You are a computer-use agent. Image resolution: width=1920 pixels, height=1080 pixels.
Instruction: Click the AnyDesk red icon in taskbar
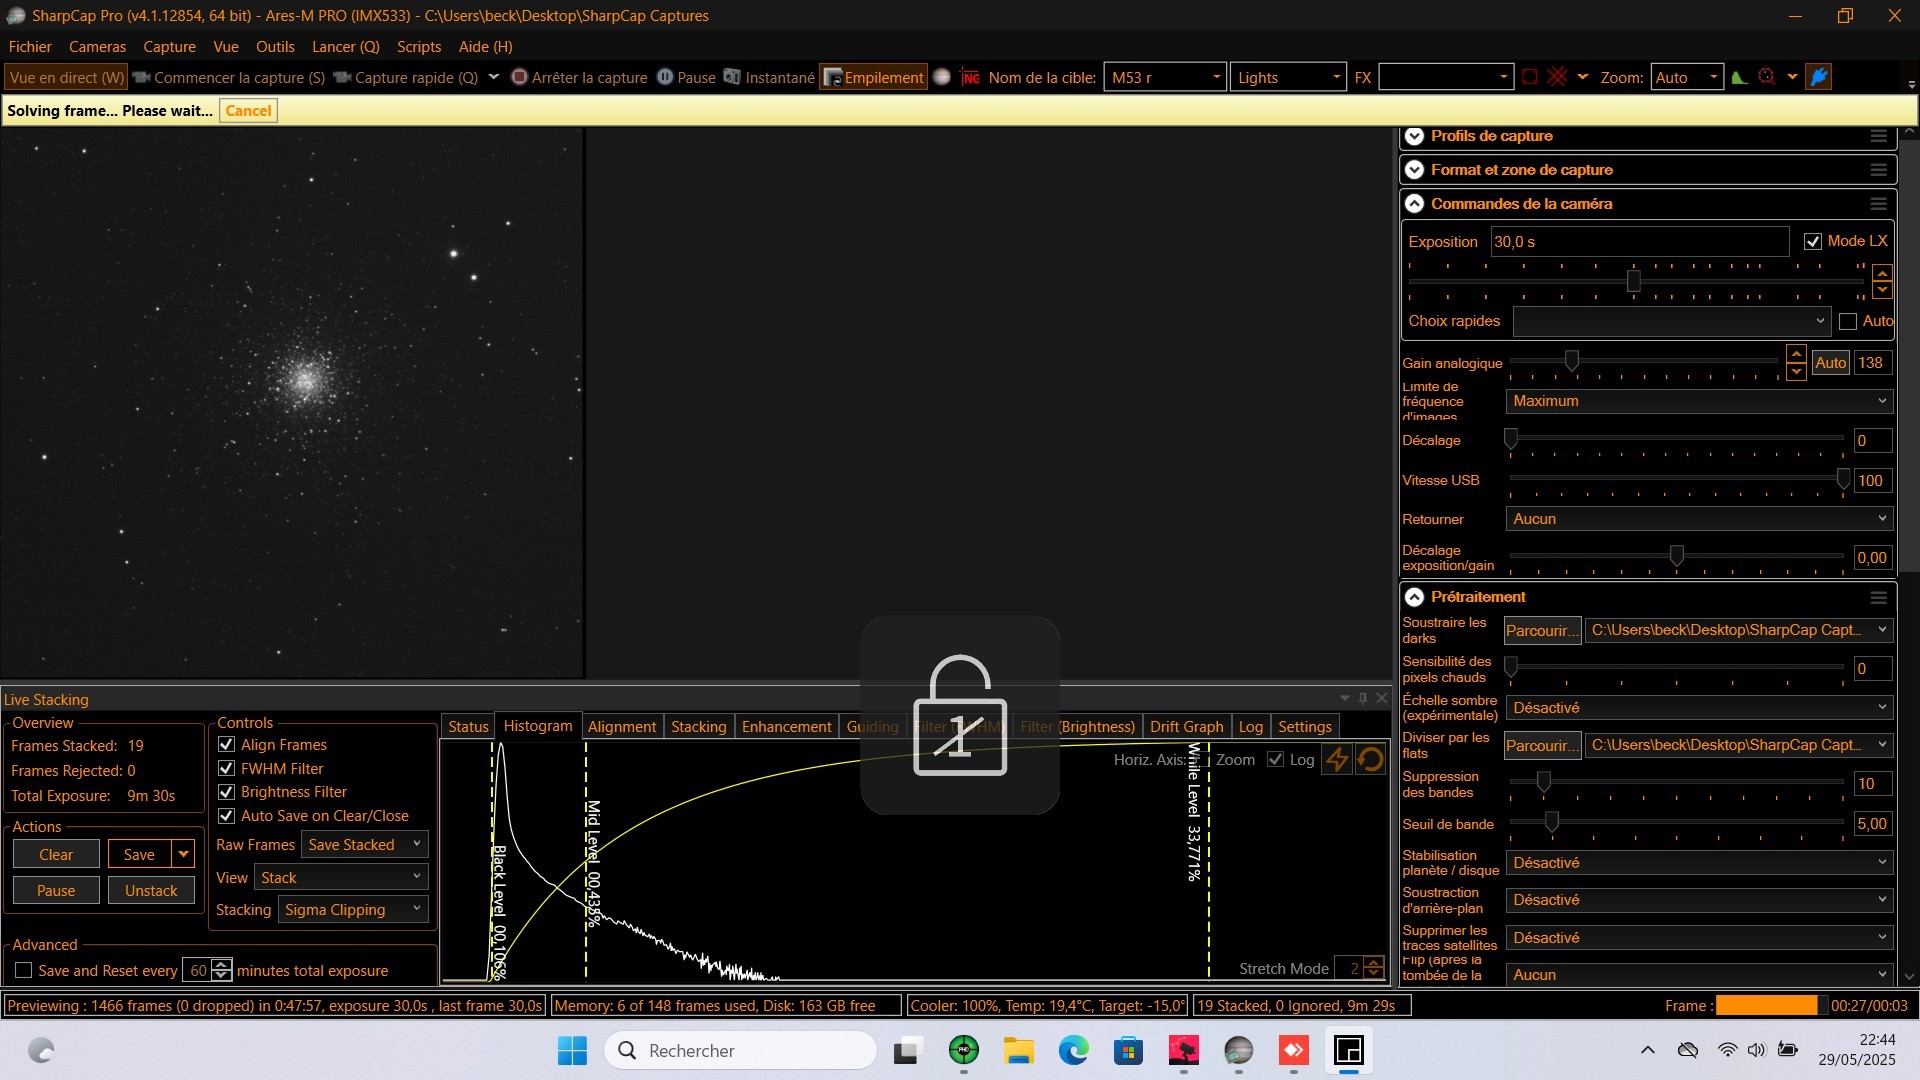pyautogui.click(x=1294, y=1050)
